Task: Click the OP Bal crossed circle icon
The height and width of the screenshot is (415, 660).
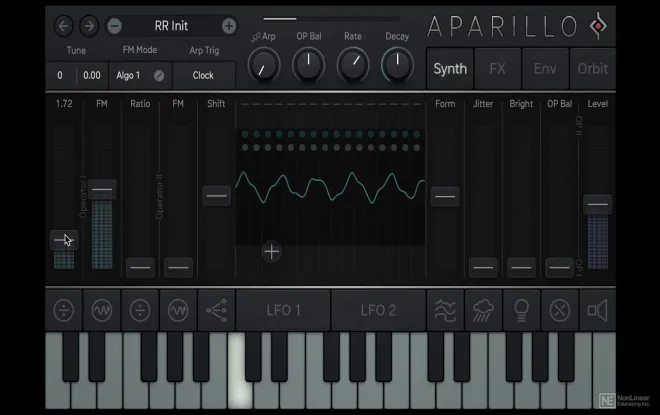Action: coord(559,311)
